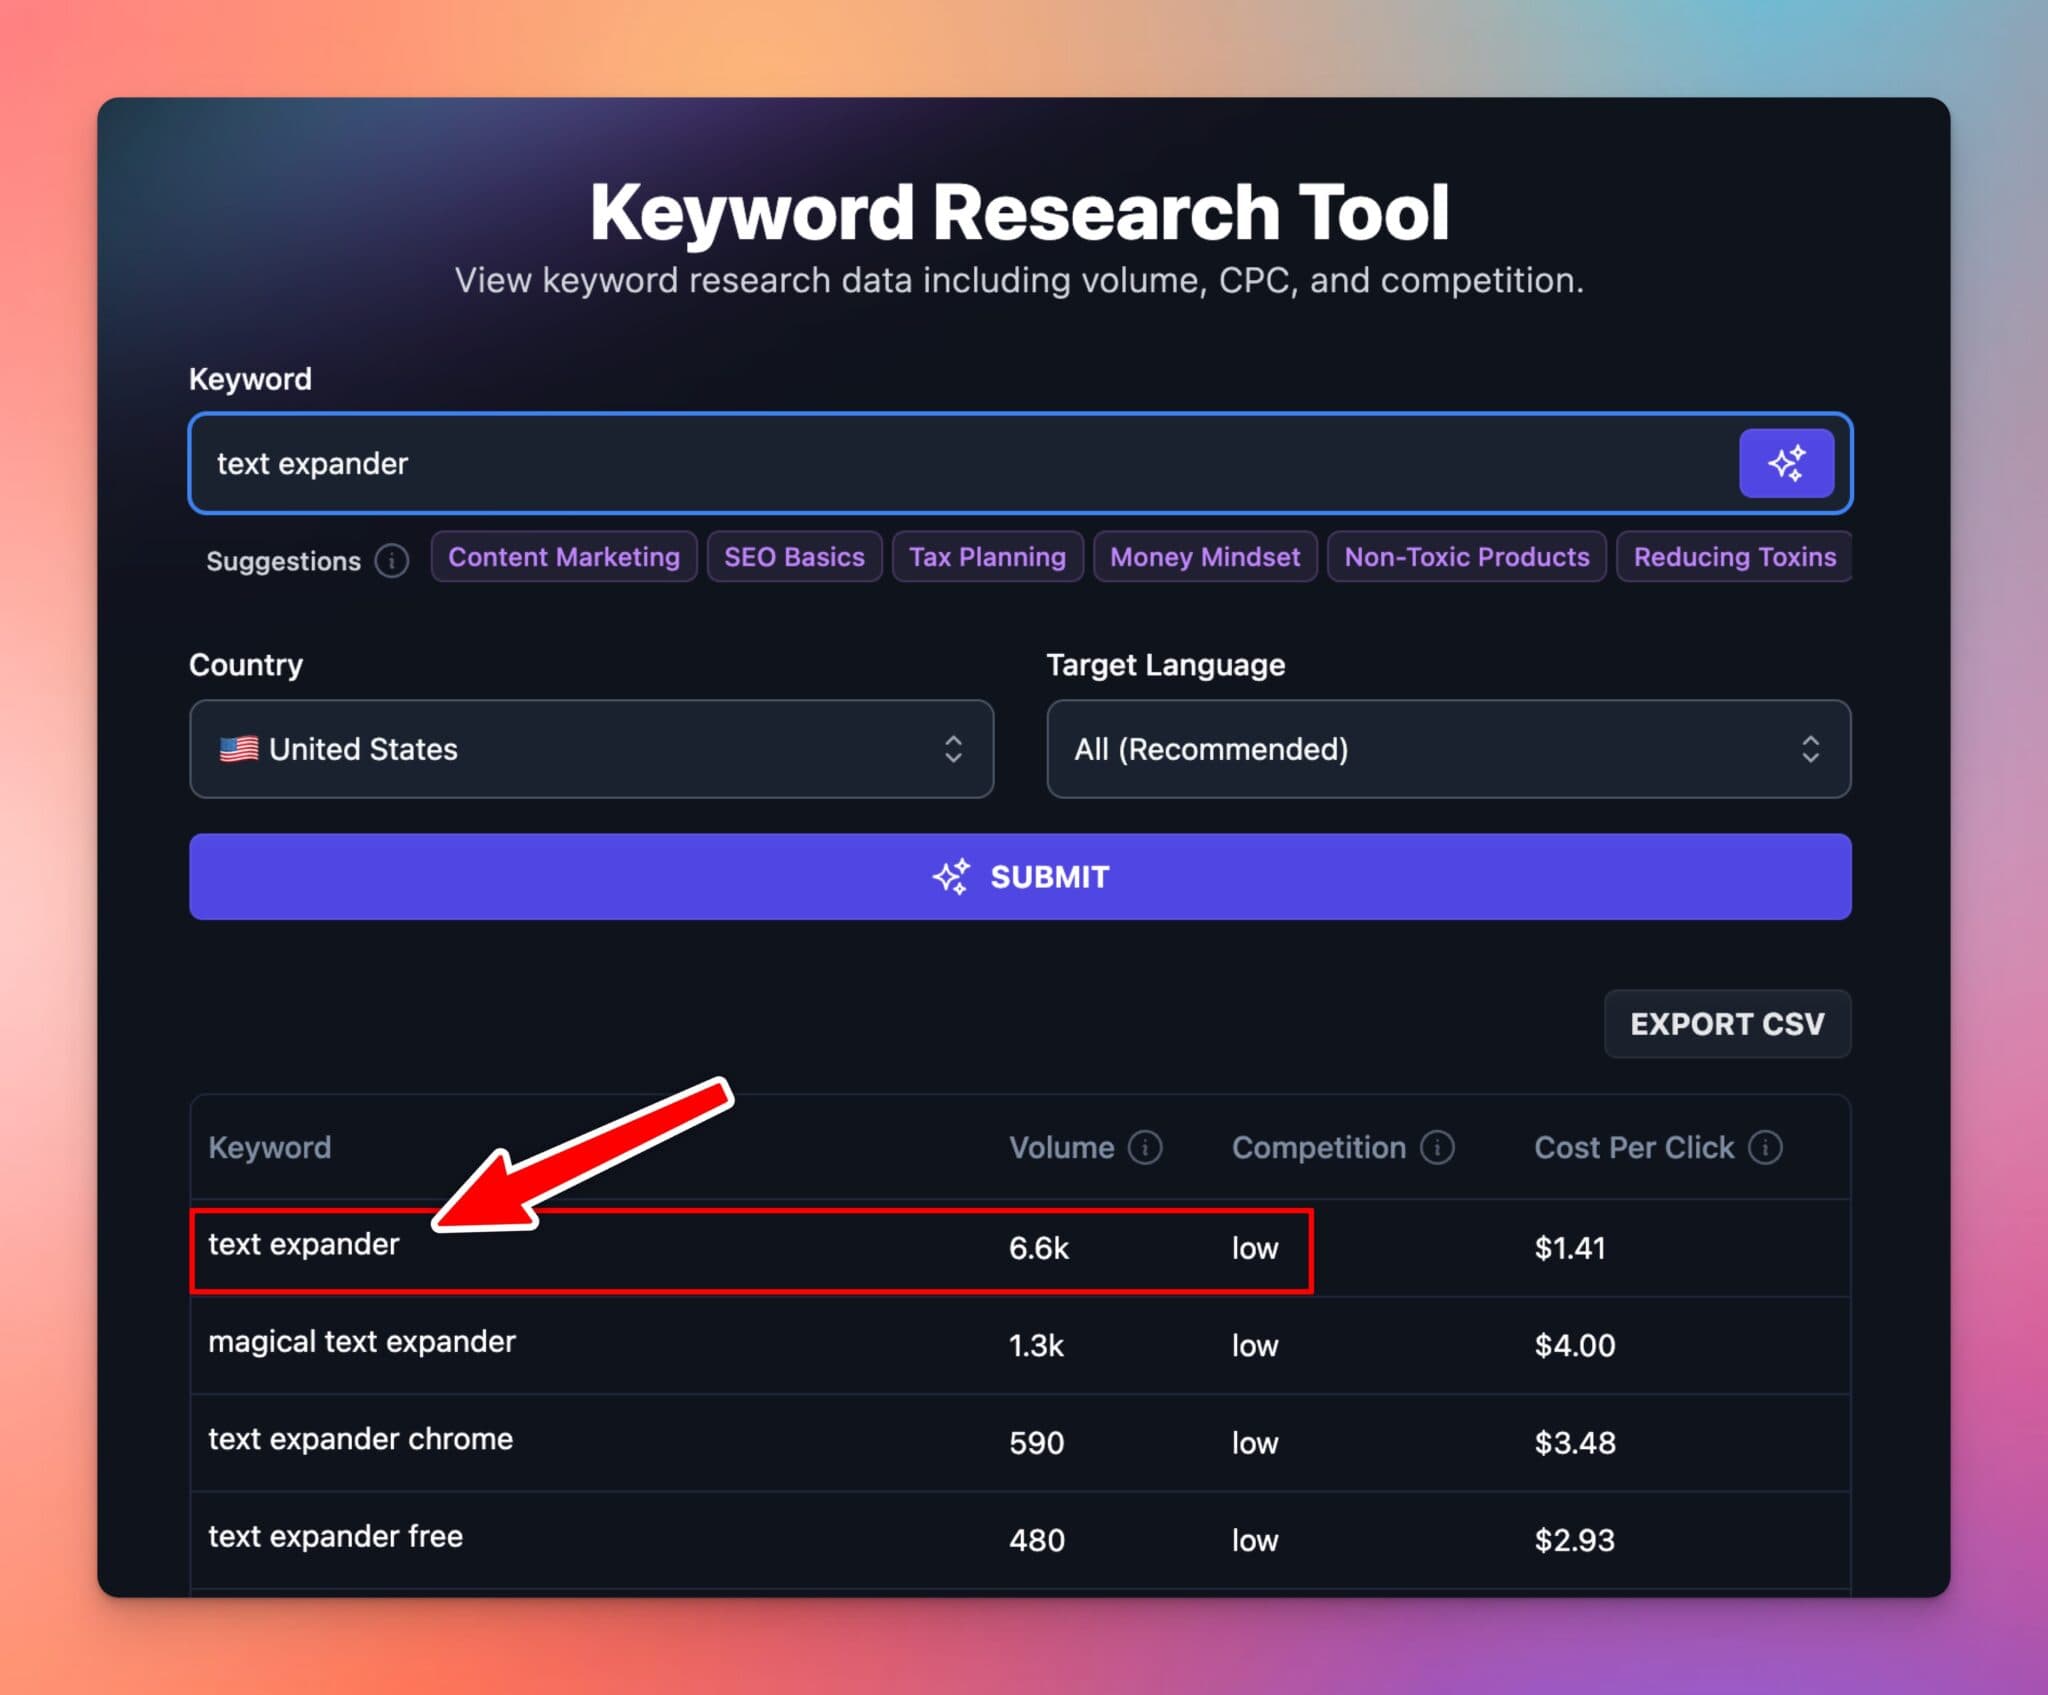Choose the Money Mindset suggestion chip
This screenshot has height=1695, width=2048.
coord(1205,557)
